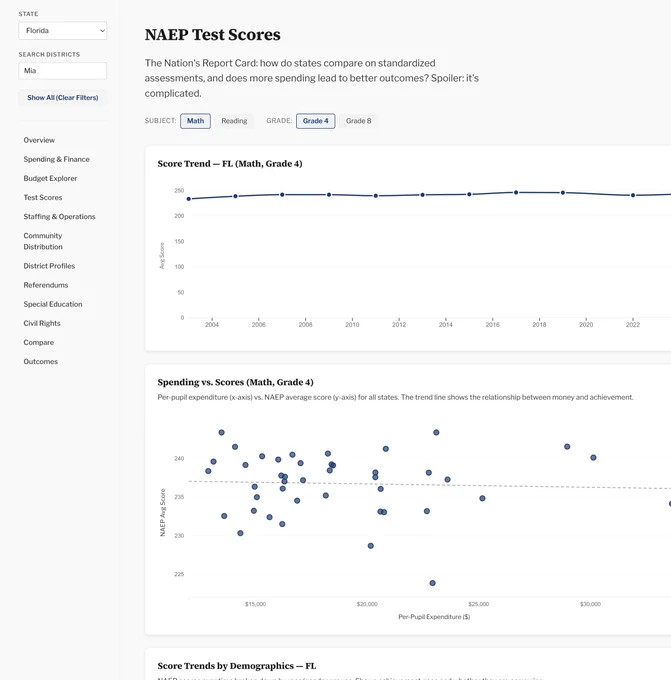Click the 'GRADE:' label
Viewport: 671px width, 680px height.
[x=279, y=121]
